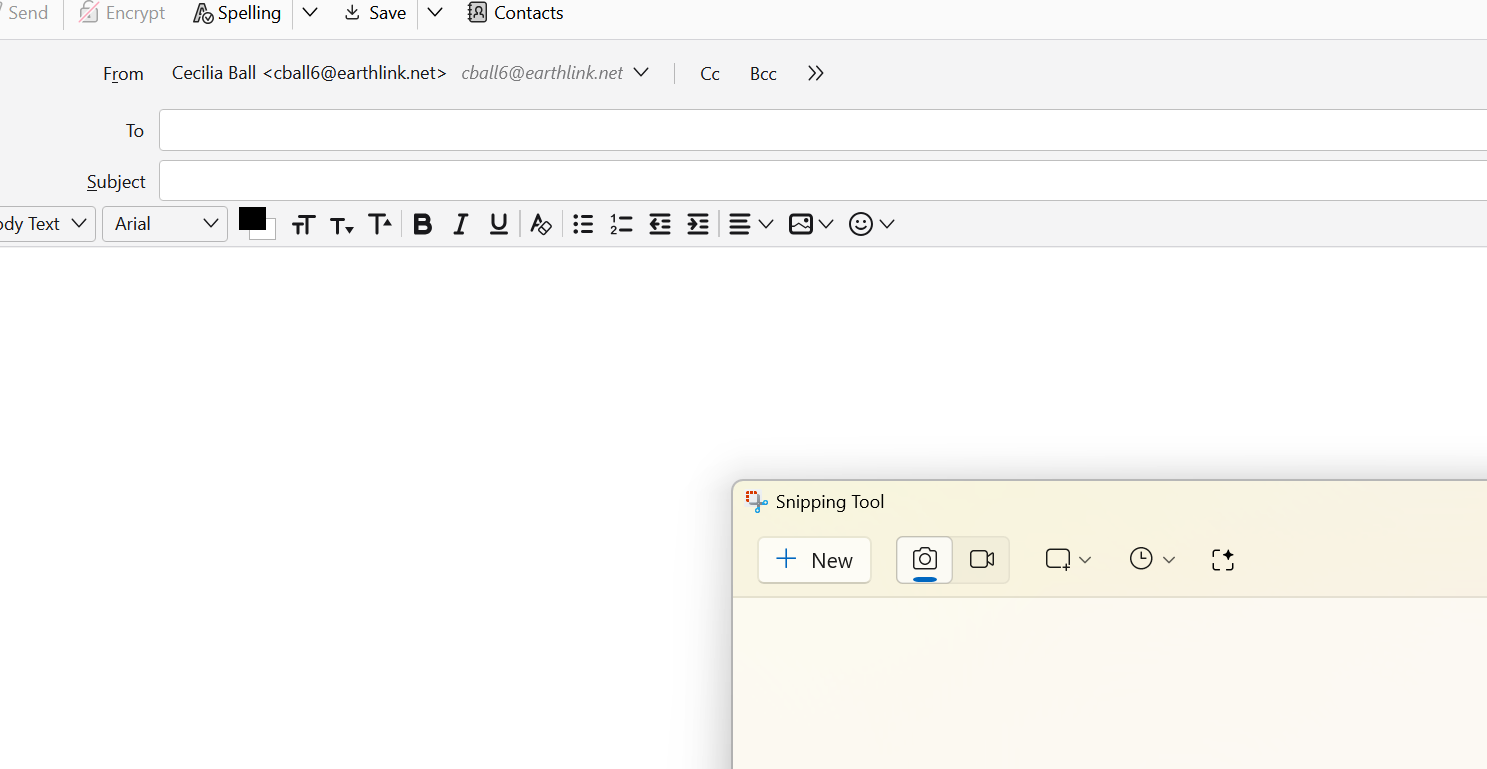The height and width of the screenshot is (769, 1487).
Task: Toggle underline formatting
Action: coord(499,225)
